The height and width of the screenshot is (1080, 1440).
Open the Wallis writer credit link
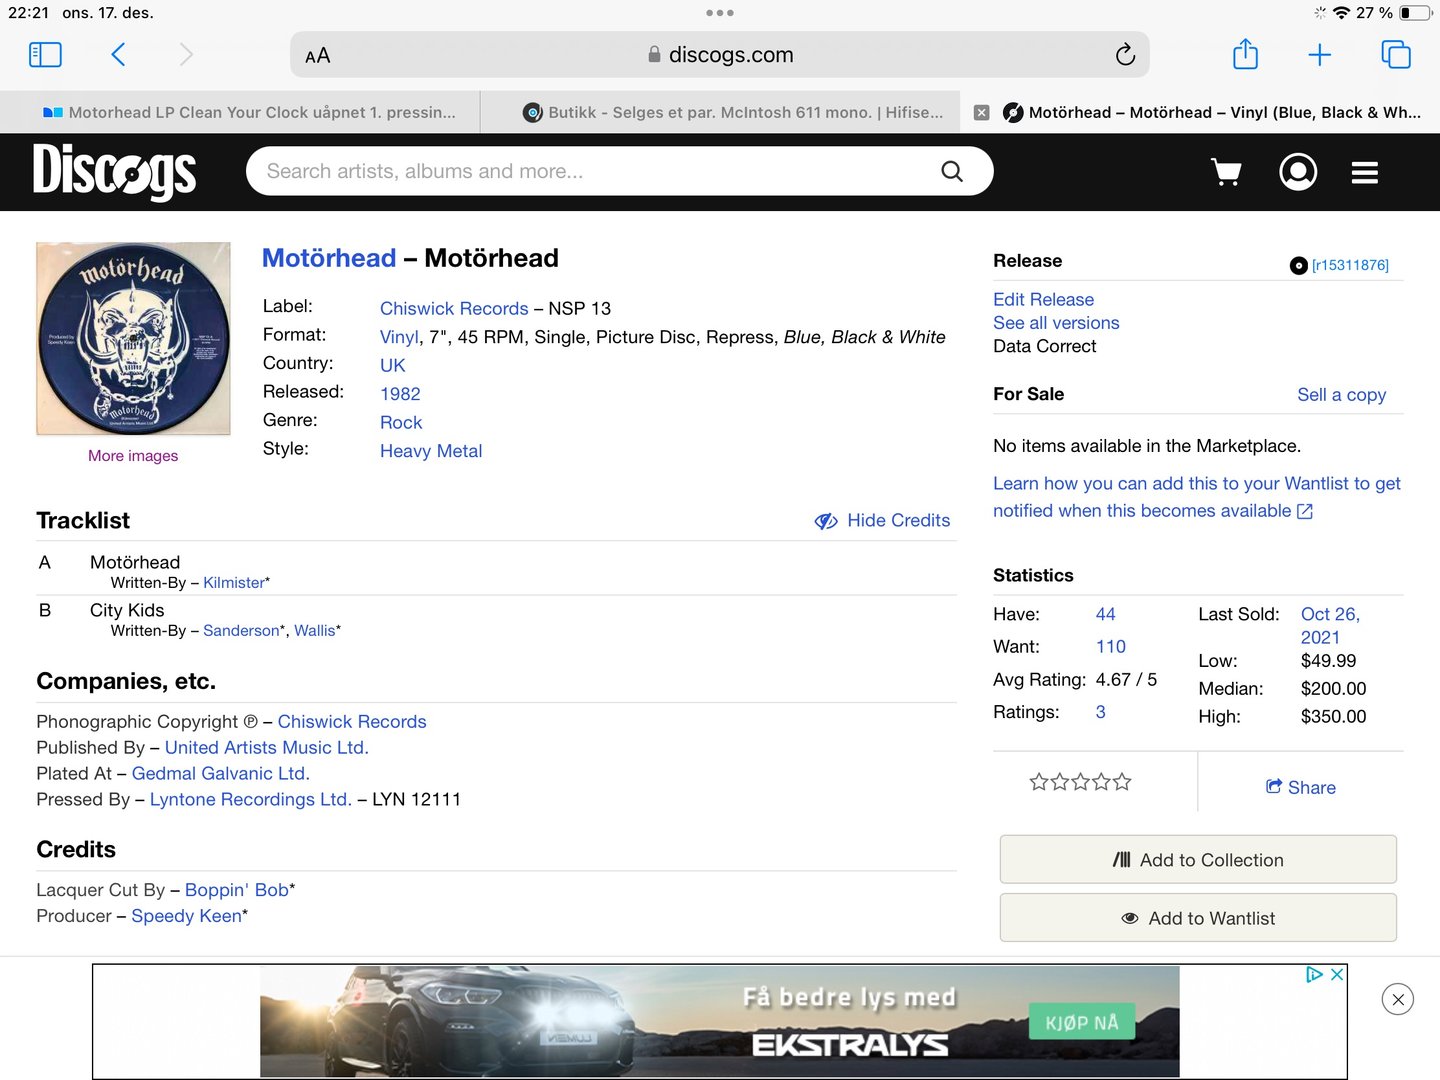[x=315, y=631]
